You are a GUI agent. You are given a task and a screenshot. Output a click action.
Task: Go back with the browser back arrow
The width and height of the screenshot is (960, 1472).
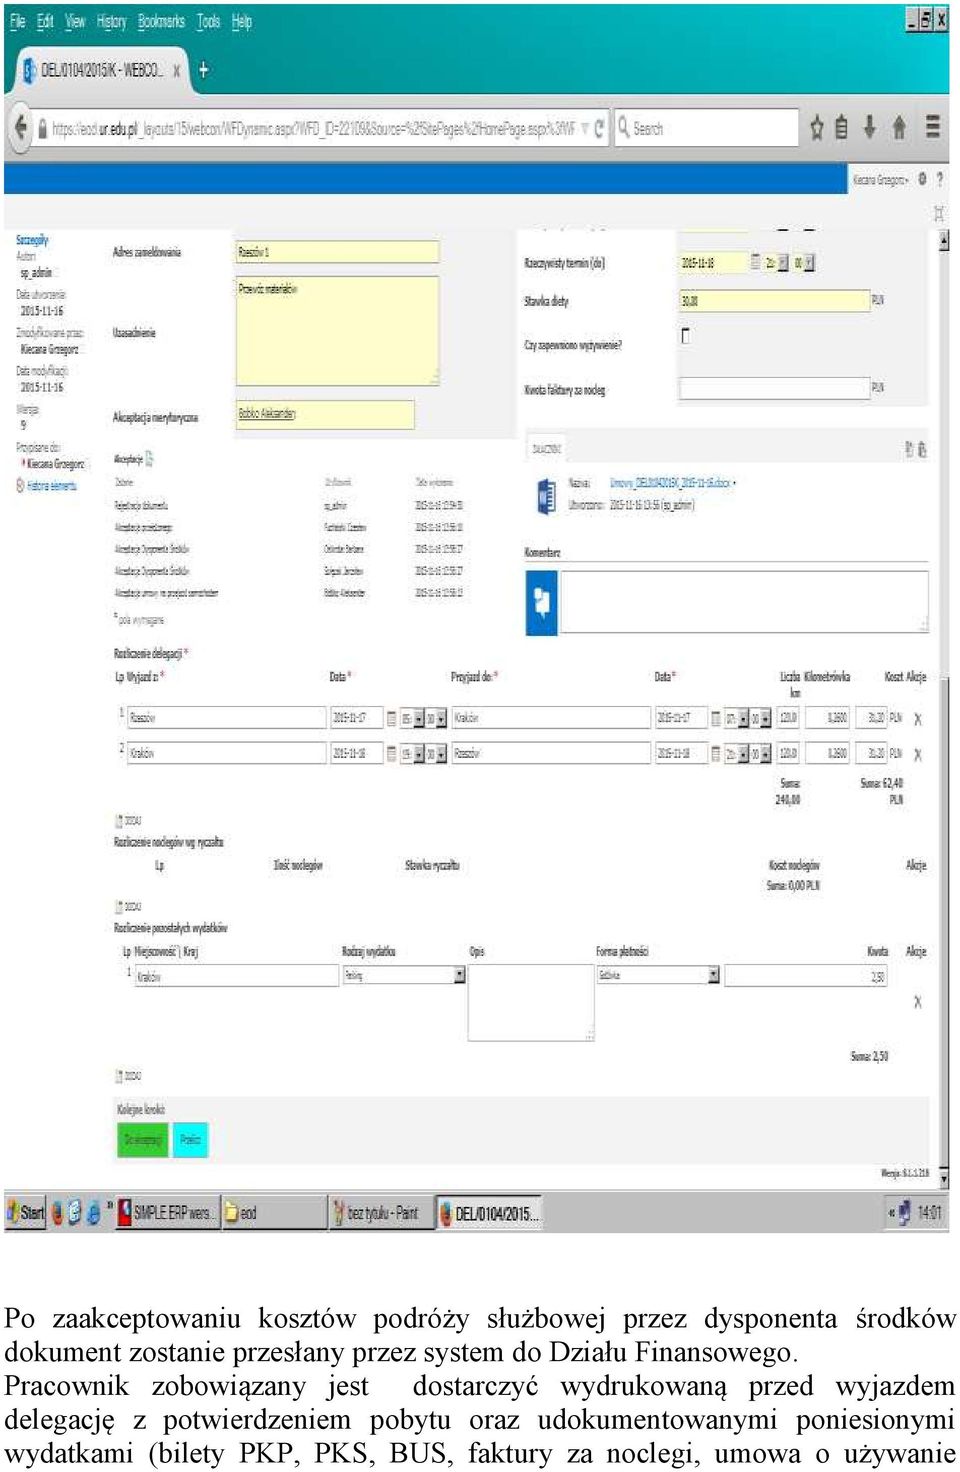tap(21, 128)
